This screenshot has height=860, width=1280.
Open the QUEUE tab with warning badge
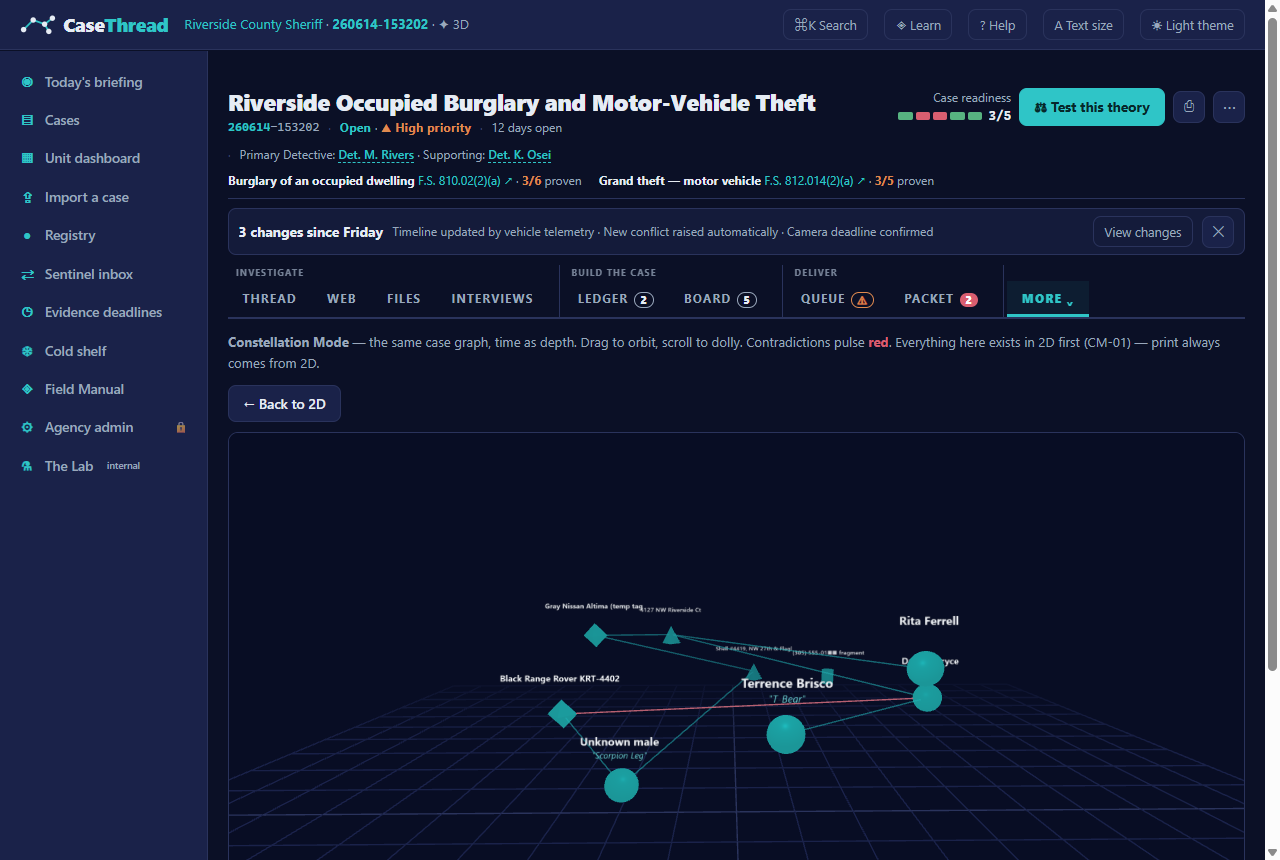(837, 299)
